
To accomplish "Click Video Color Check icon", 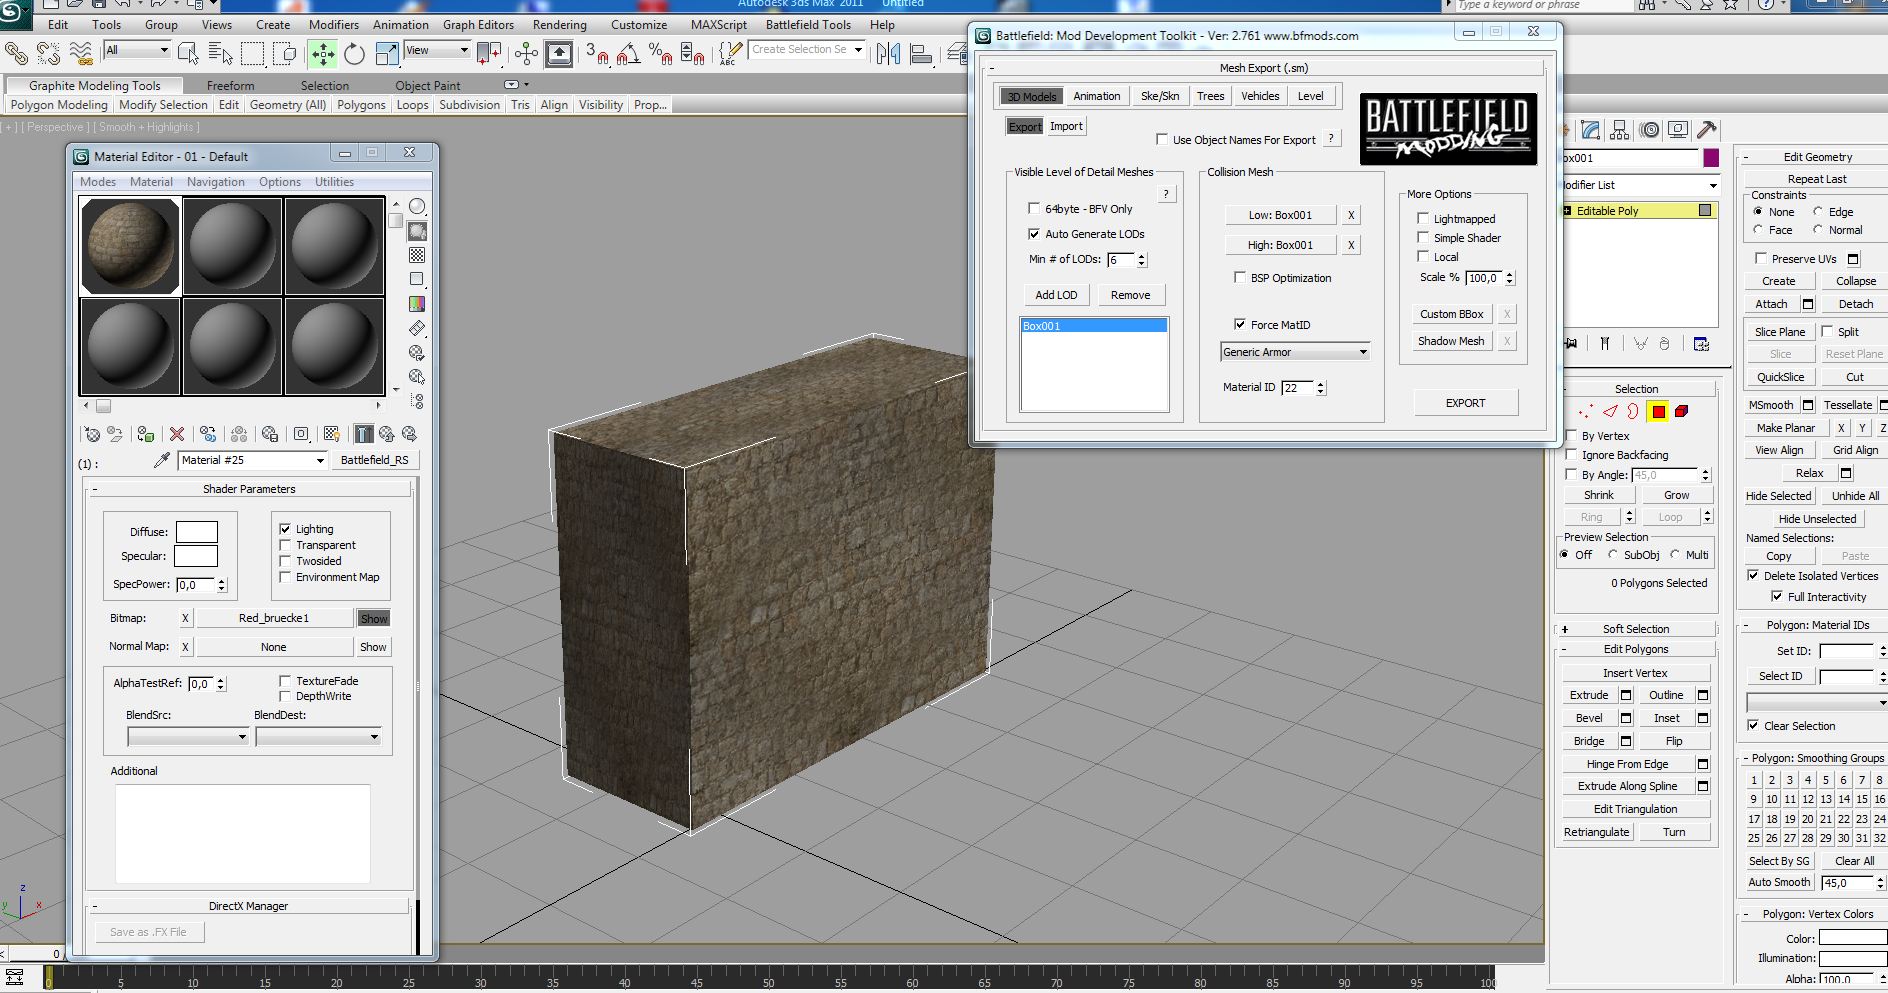I will click(417, 303).
